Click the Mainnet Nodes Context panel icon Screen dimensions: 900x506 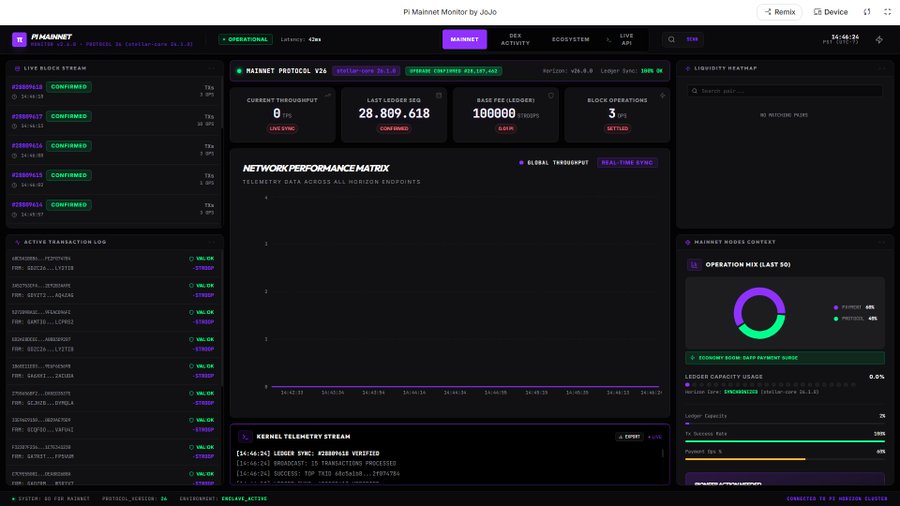pyautogui.click(x=688, y=242)
